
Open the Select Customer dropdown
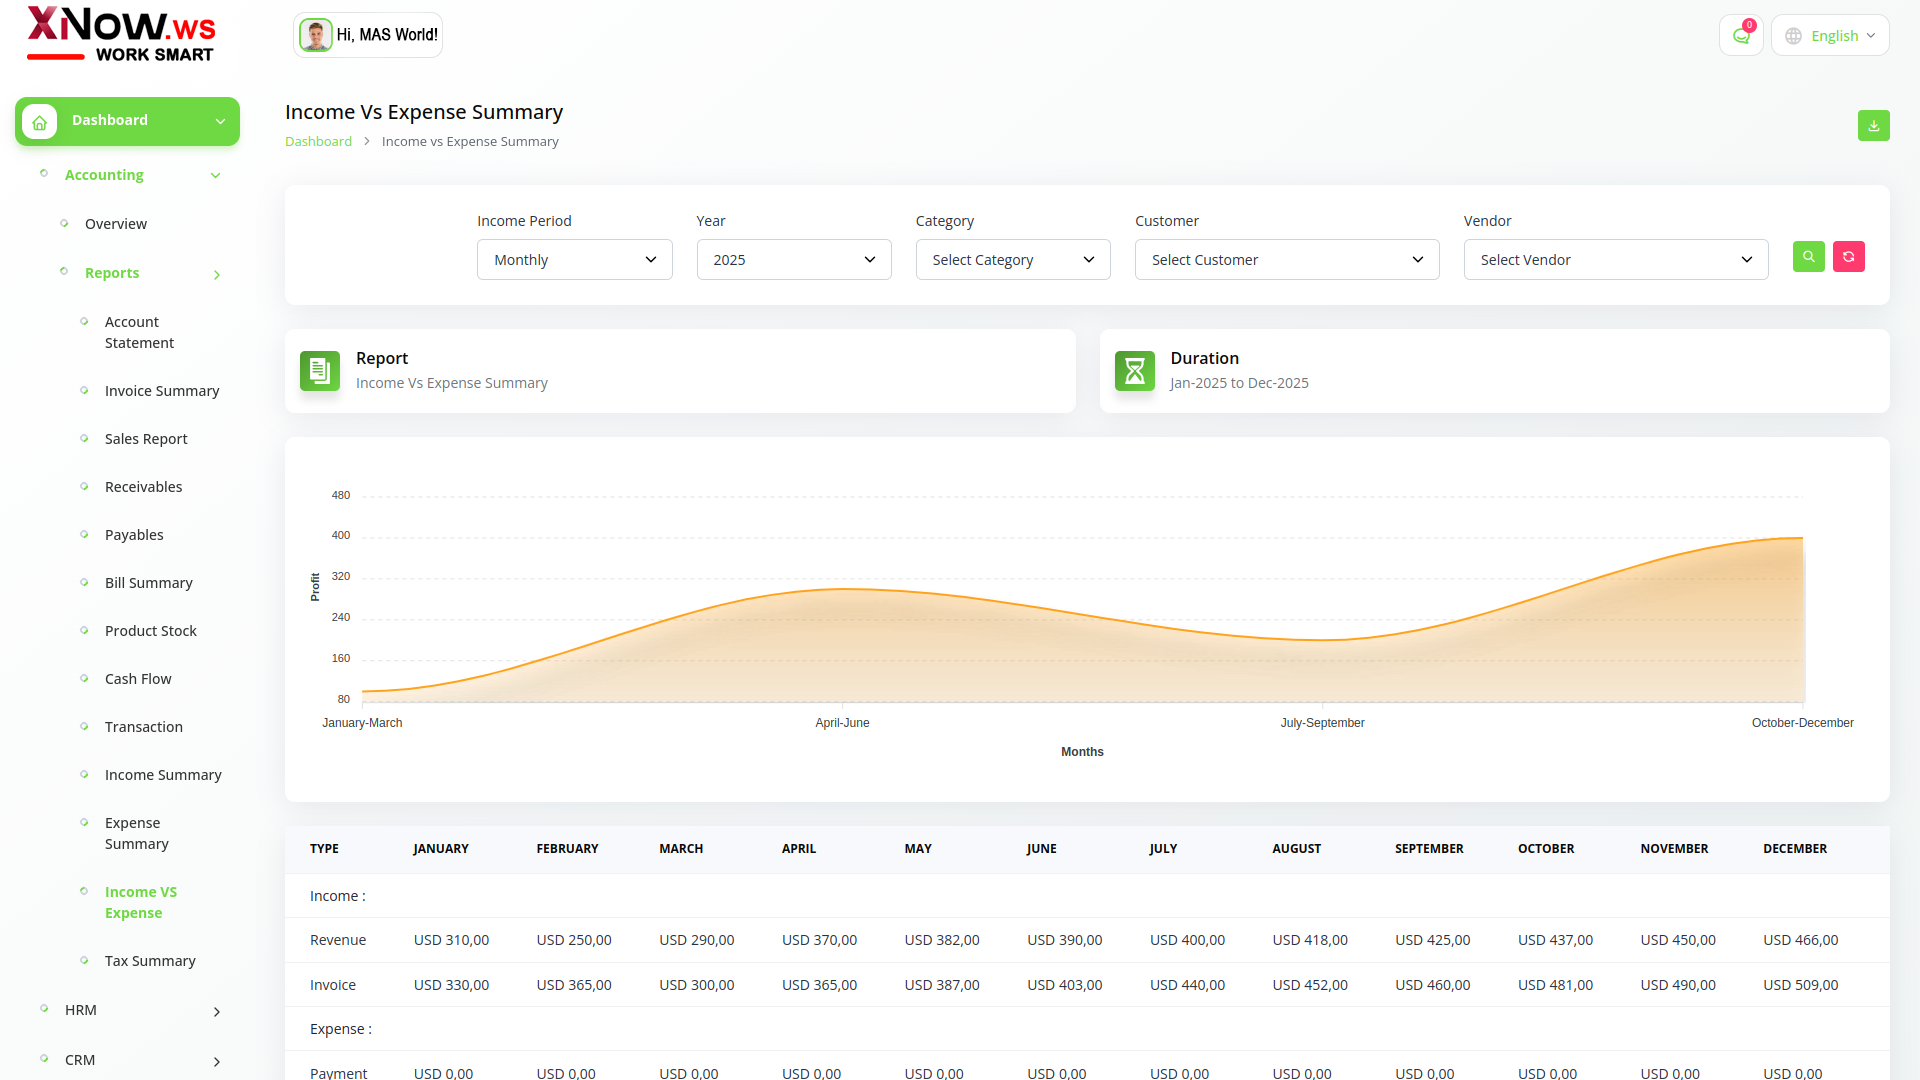[1286, 260]
